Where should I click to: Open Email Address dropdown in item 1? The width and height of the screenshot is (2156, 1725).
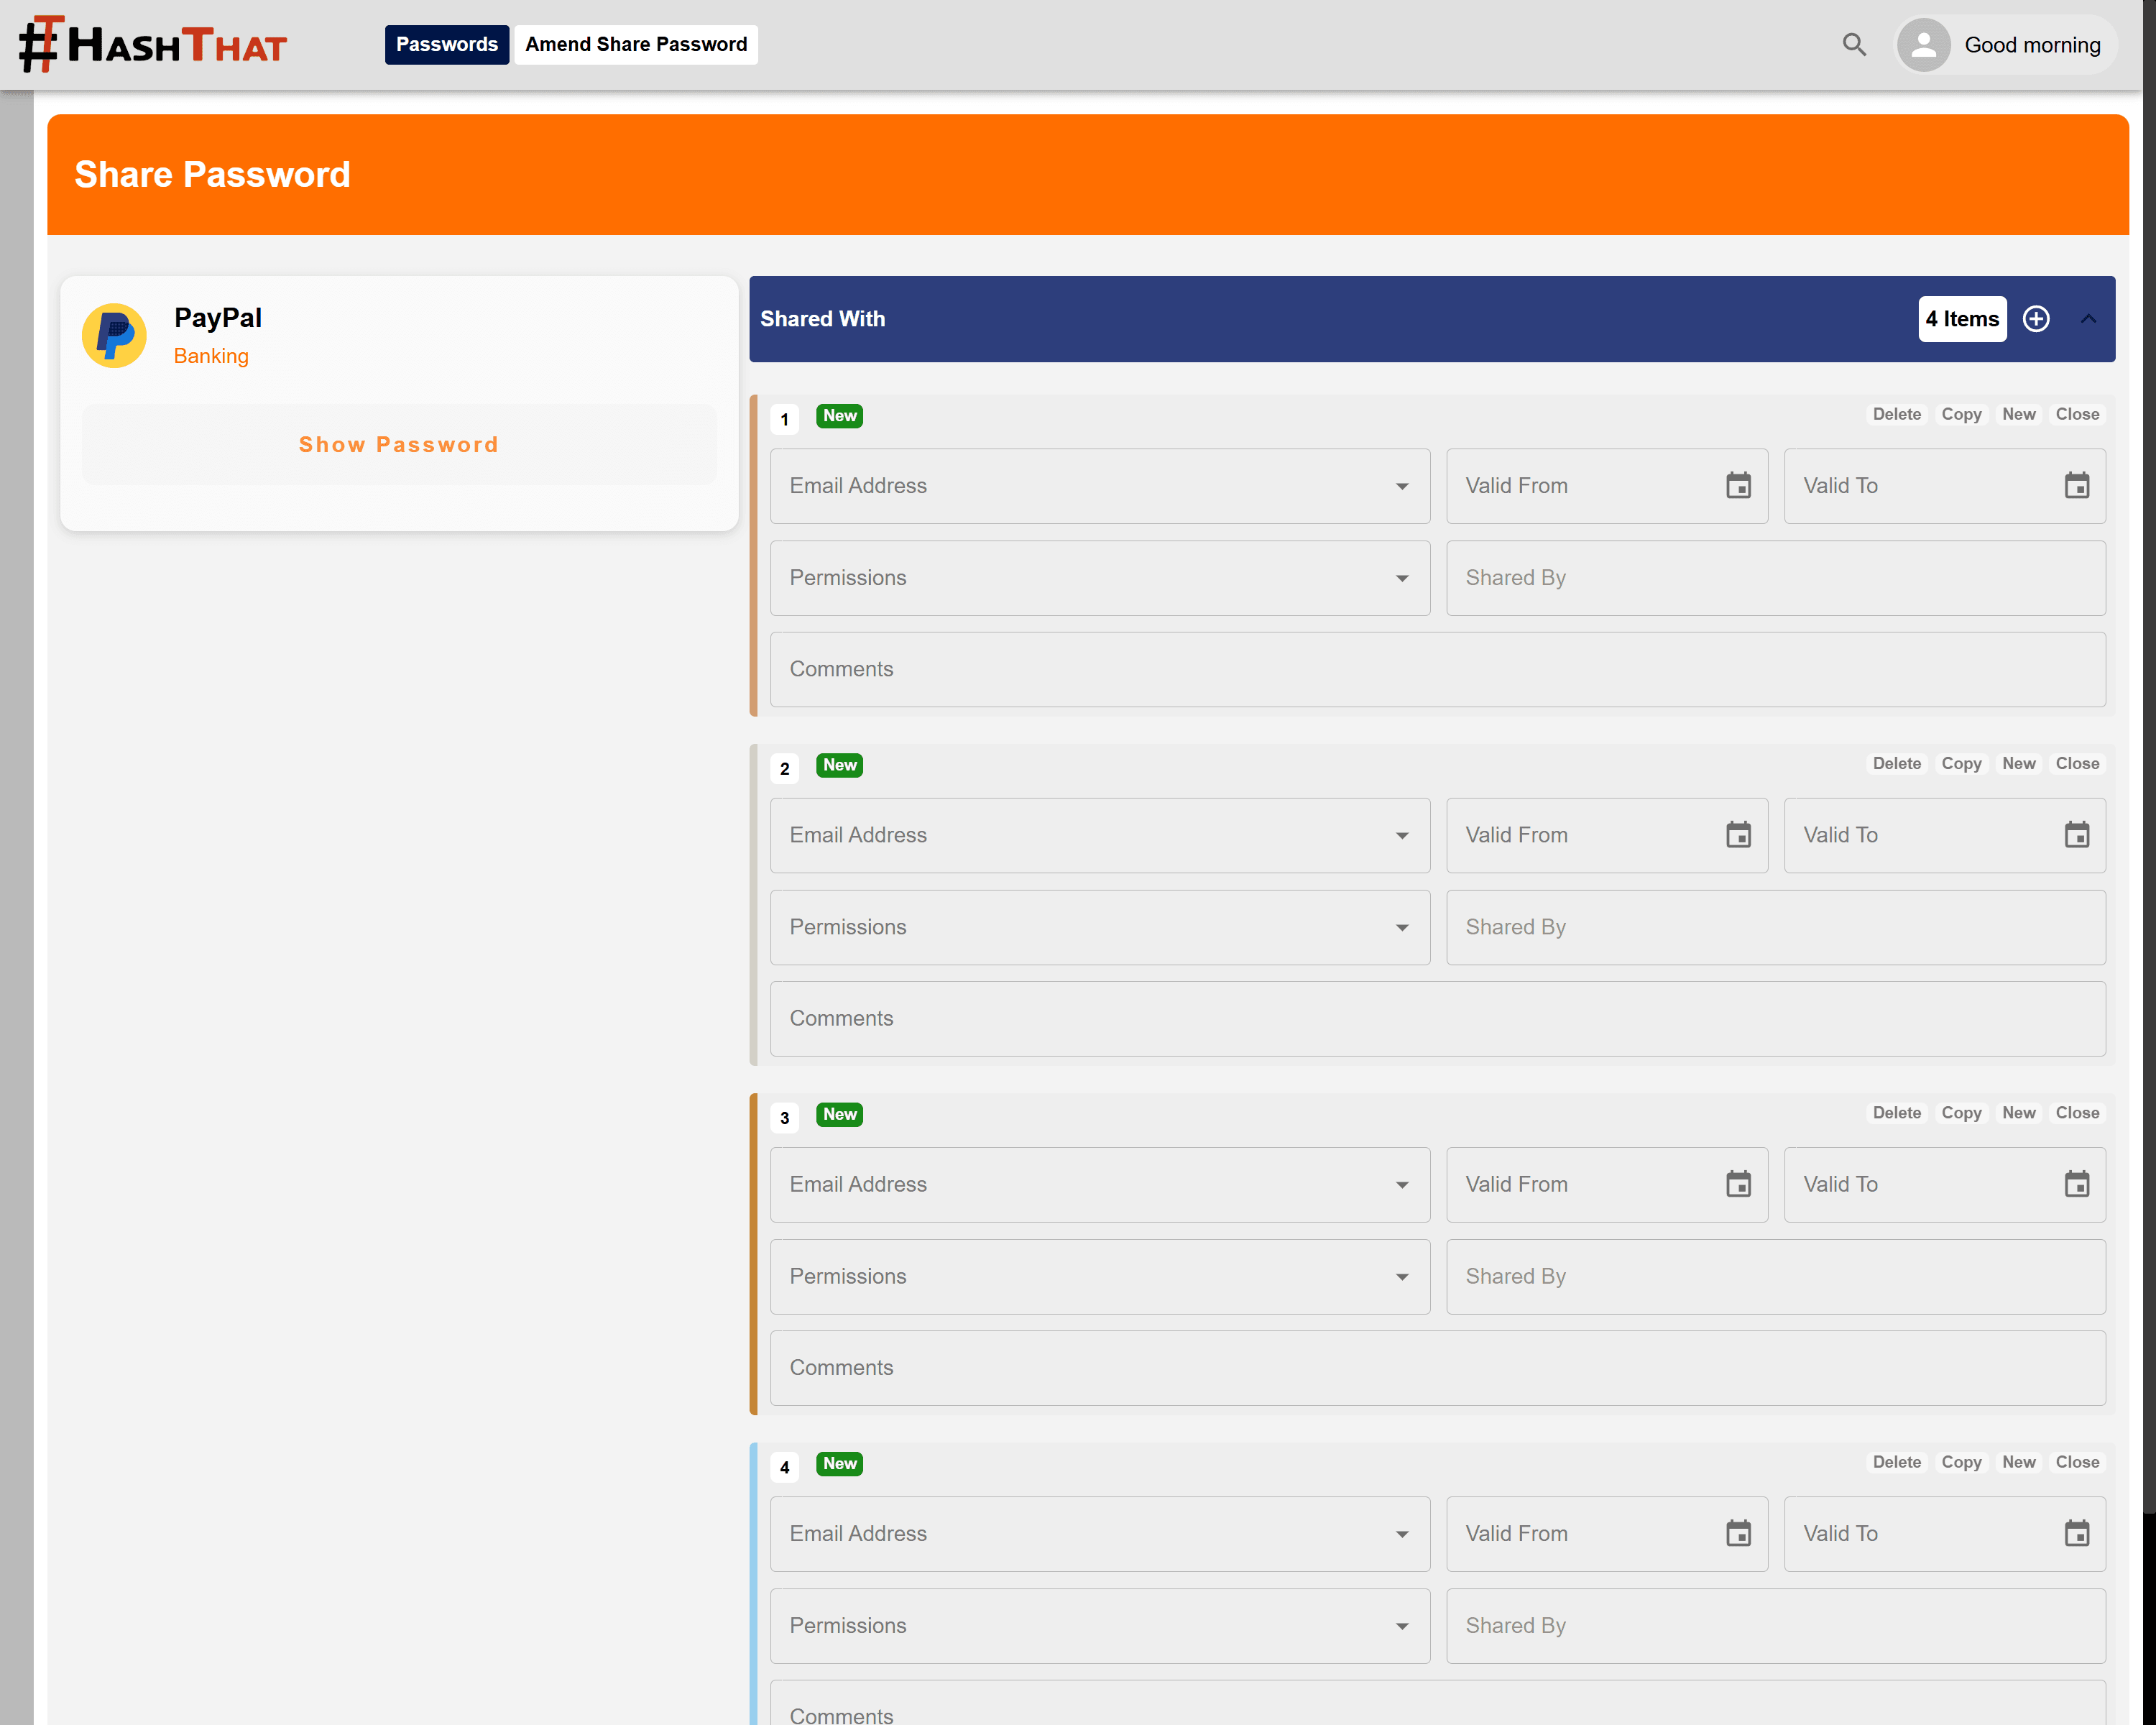point(1401,486)
